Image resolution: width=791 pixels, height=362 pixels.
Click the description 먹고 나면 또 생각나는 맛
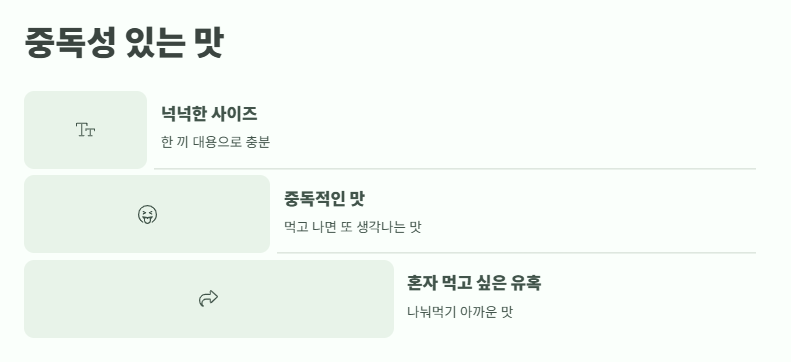pos(353,227)
